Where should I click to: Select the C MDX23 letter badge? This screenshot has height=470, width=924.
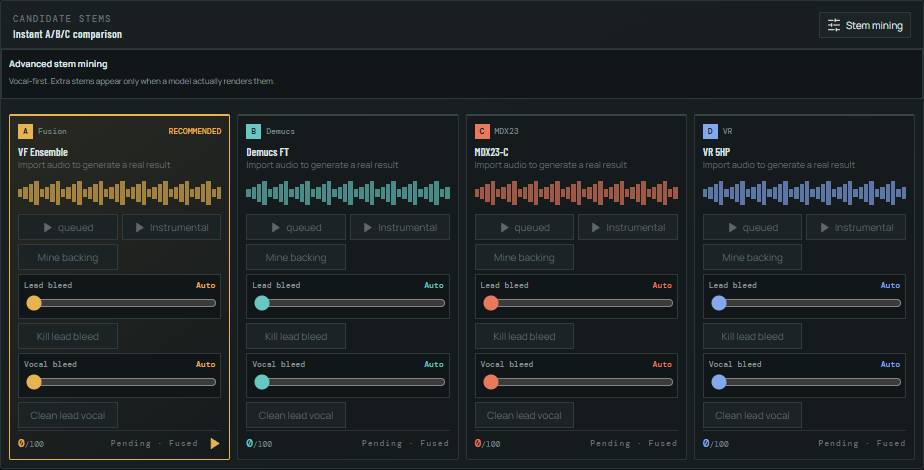(481, 131)
